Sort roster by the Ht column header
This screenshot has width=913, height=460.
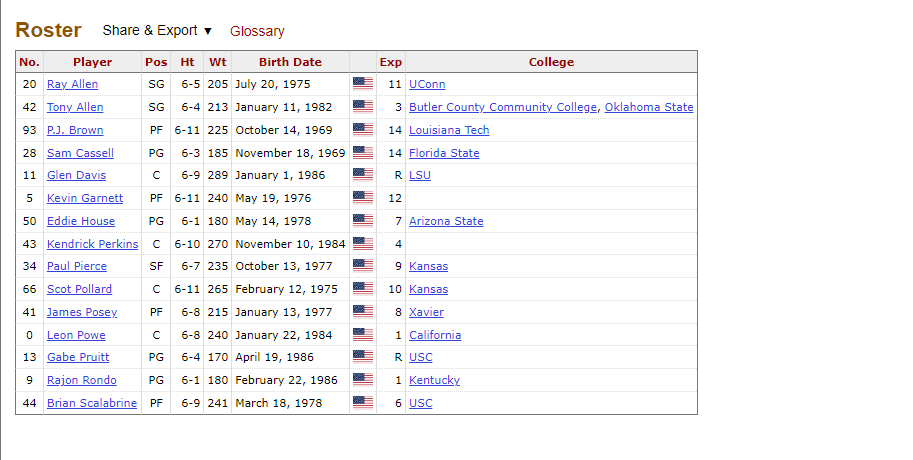187,62
